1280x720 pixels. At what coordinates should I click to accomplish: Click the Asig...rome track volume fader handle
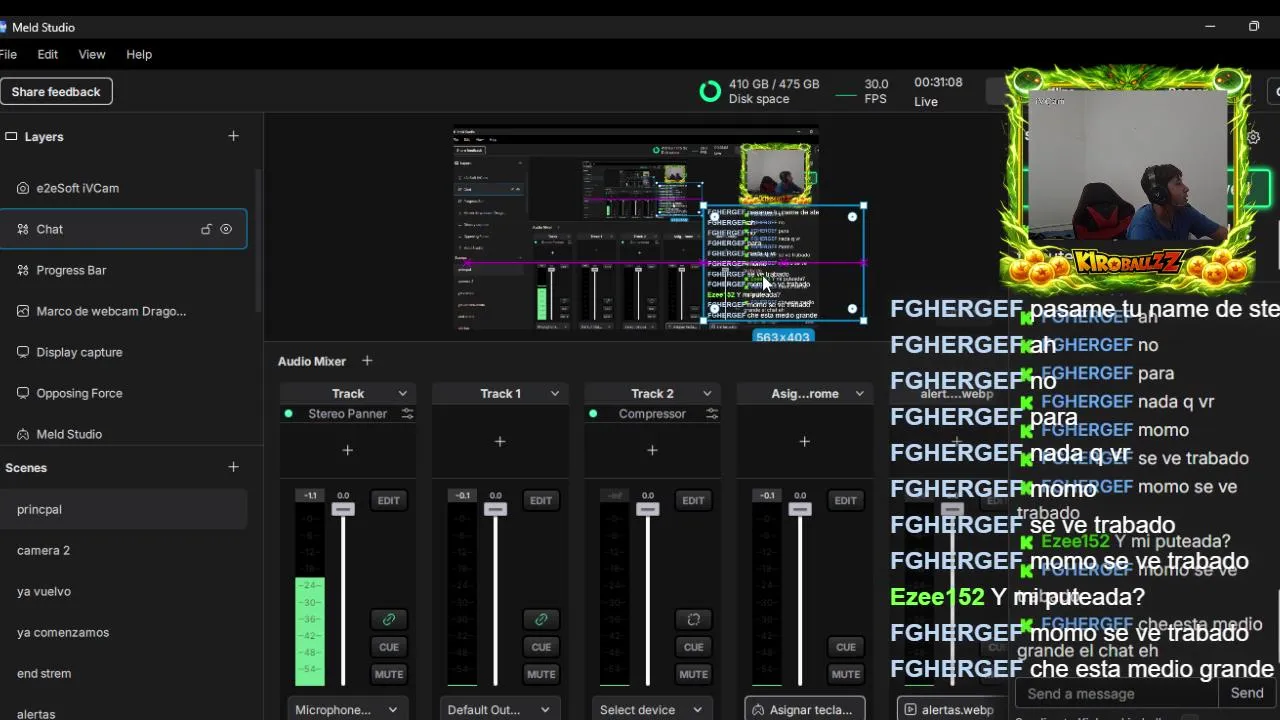tap(799, 509)
